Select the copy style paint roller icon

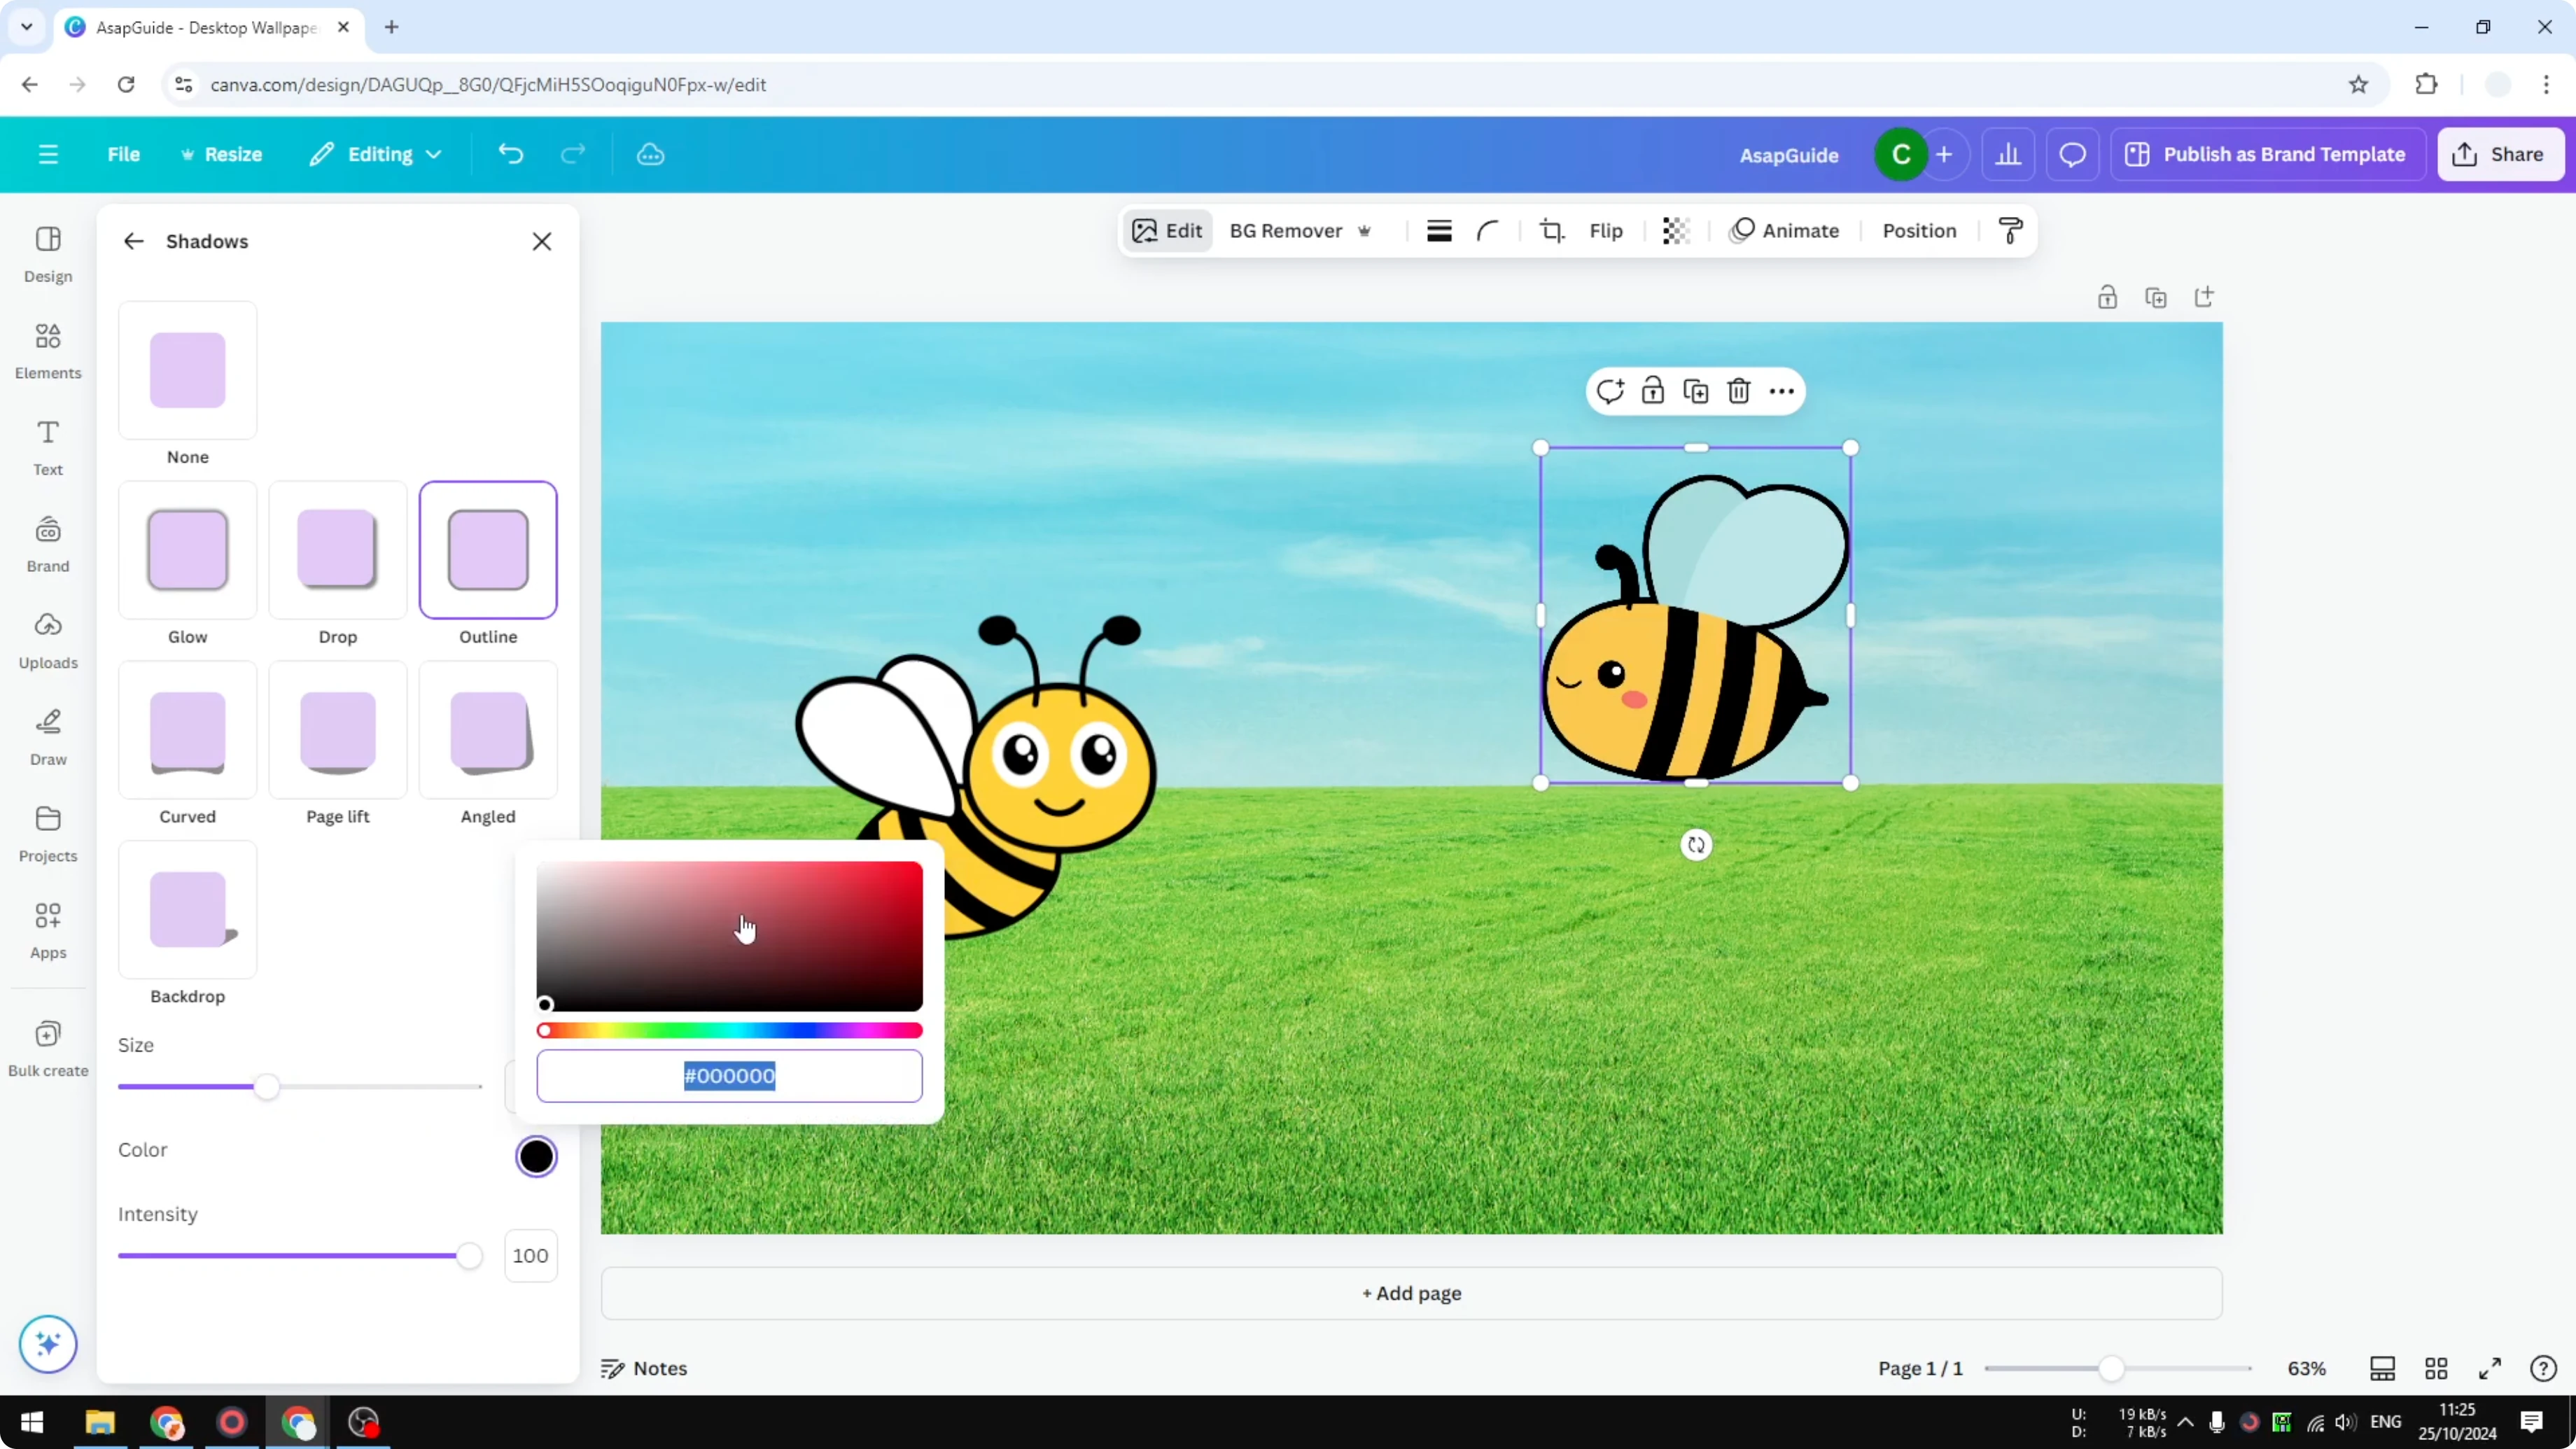(2010, 230)
